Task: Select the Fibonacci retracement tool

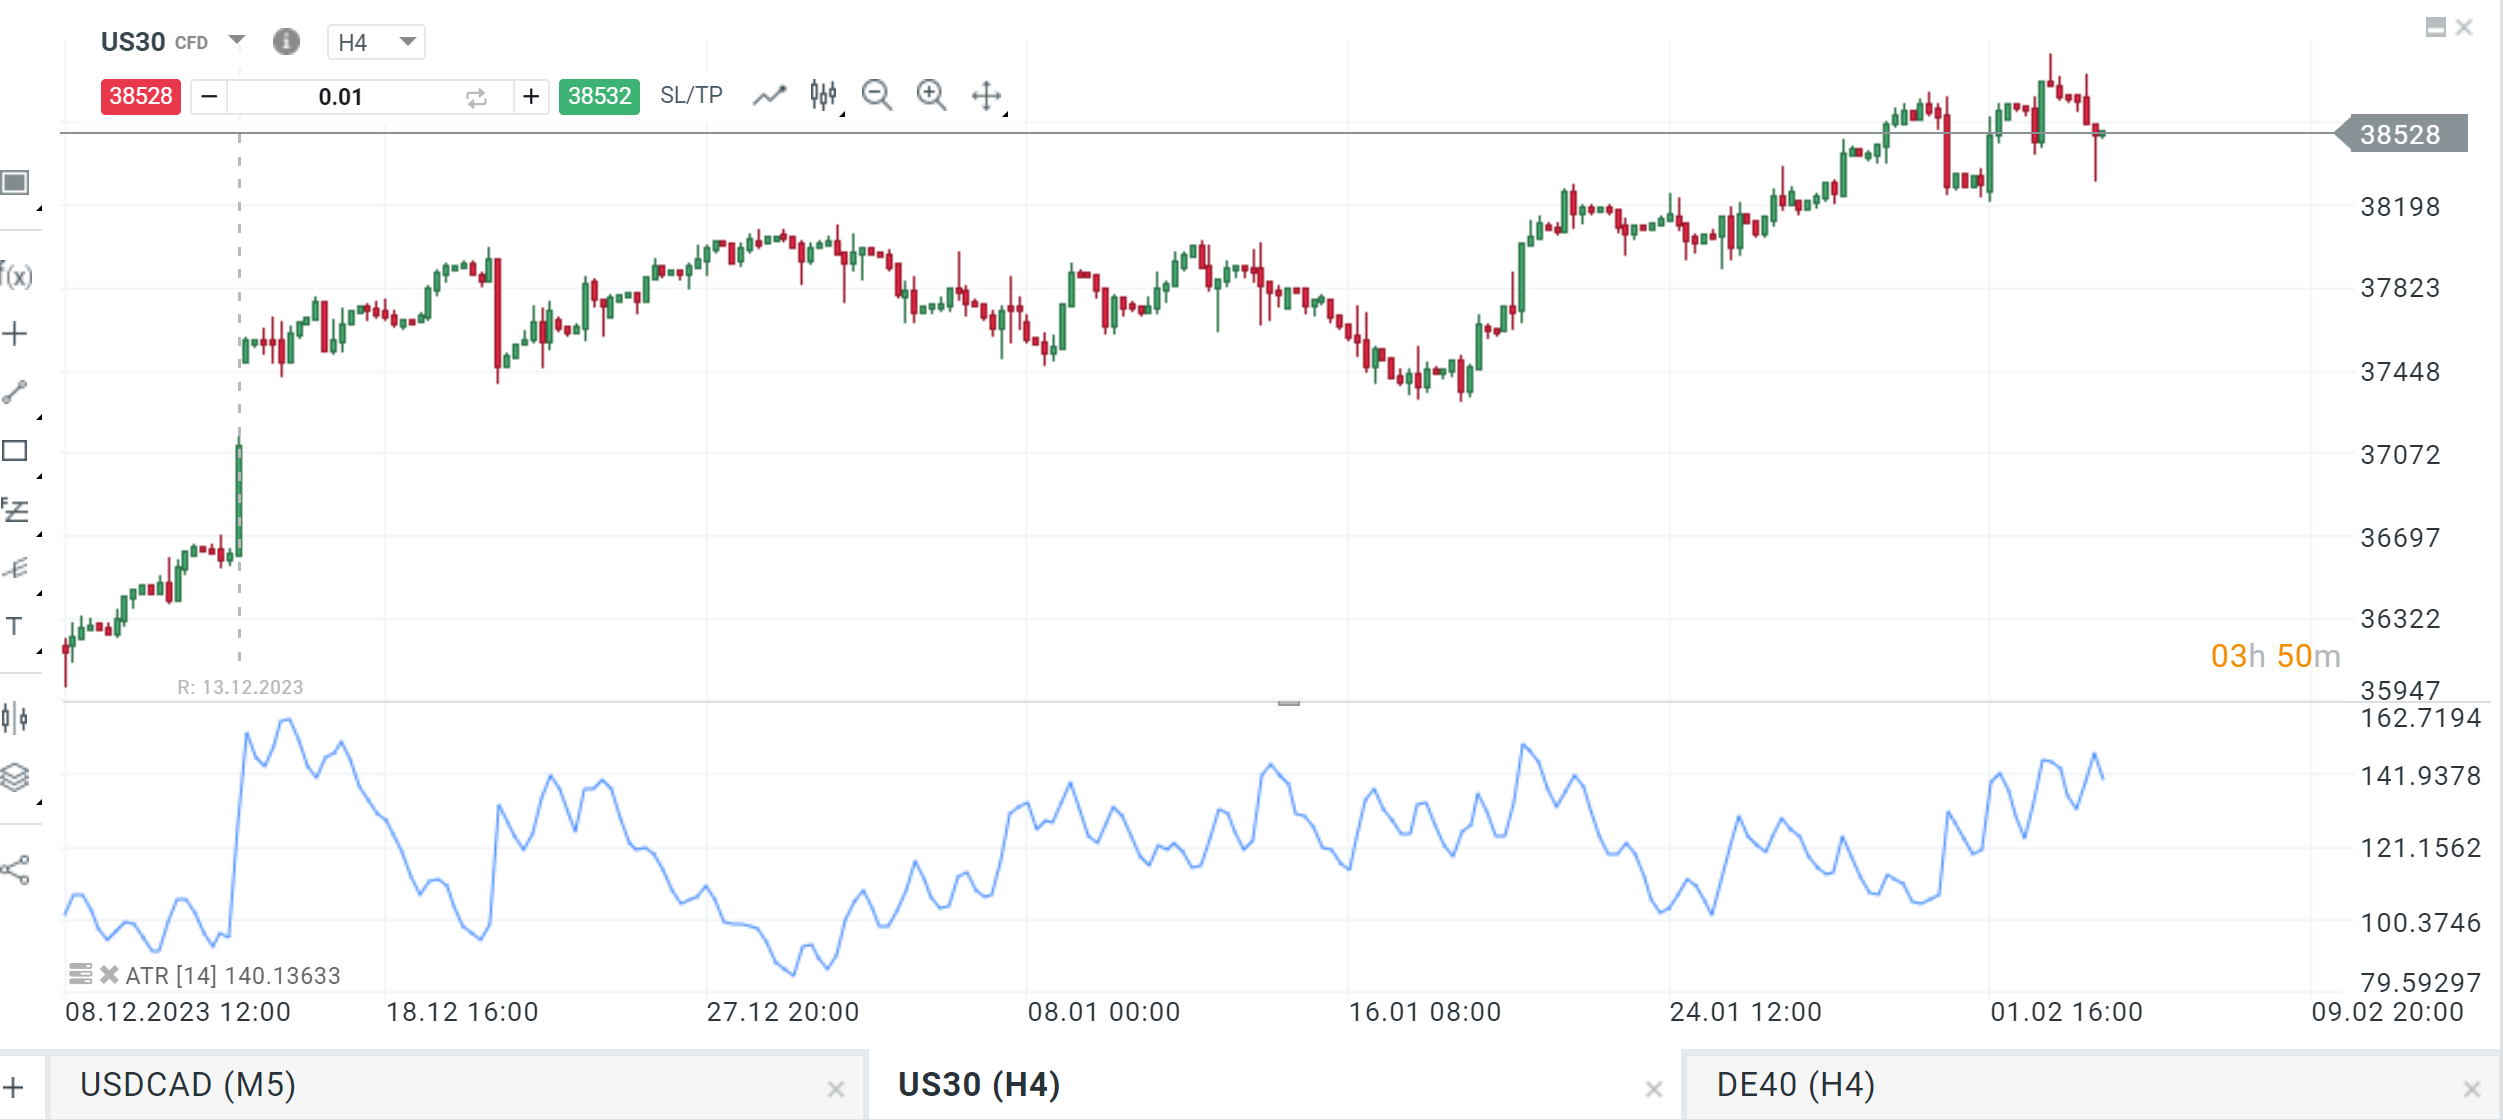Action: (15, 510)
